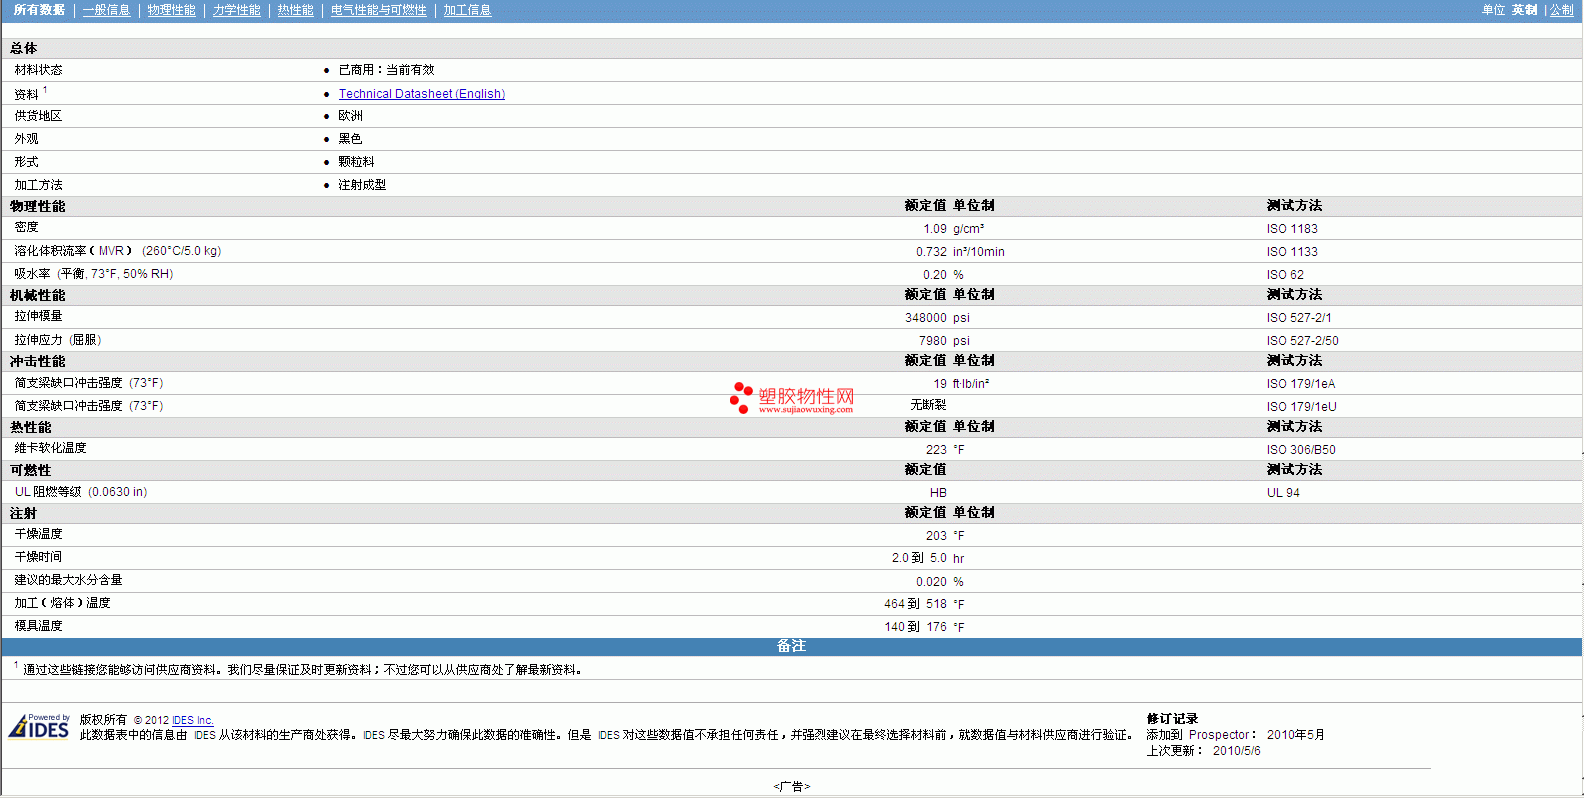Click the 无断裂 impact result

click(928, 405)
